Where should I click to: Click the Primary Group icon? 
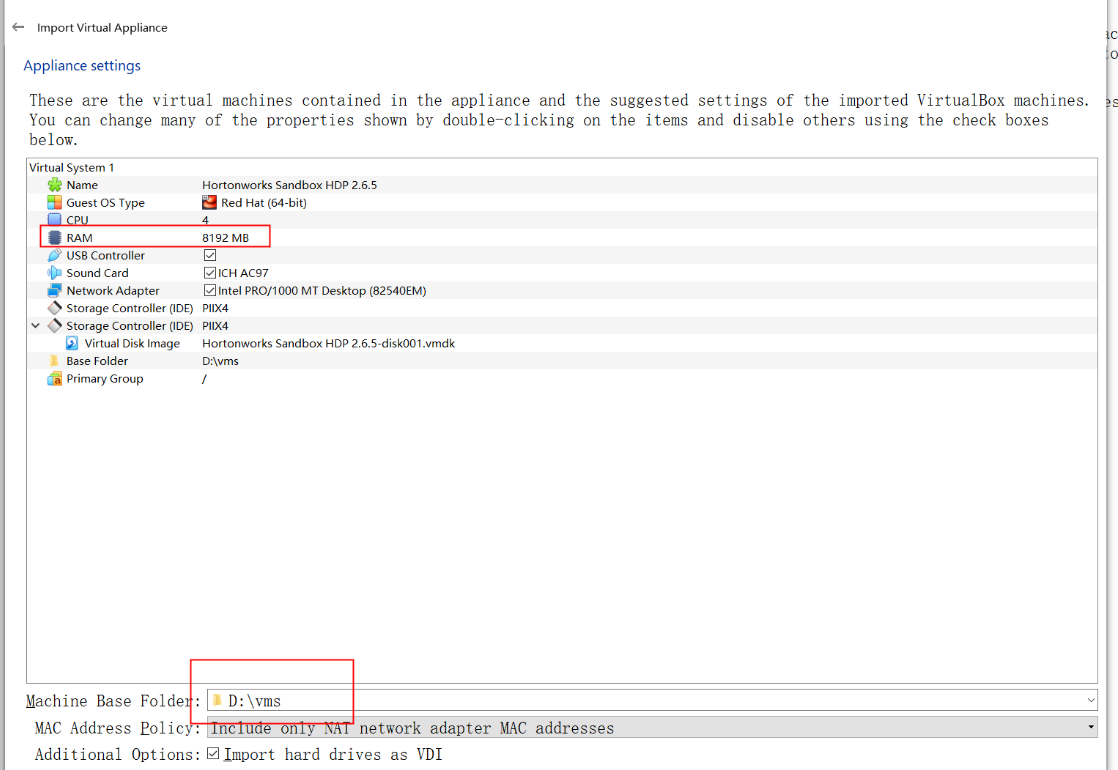54,379
